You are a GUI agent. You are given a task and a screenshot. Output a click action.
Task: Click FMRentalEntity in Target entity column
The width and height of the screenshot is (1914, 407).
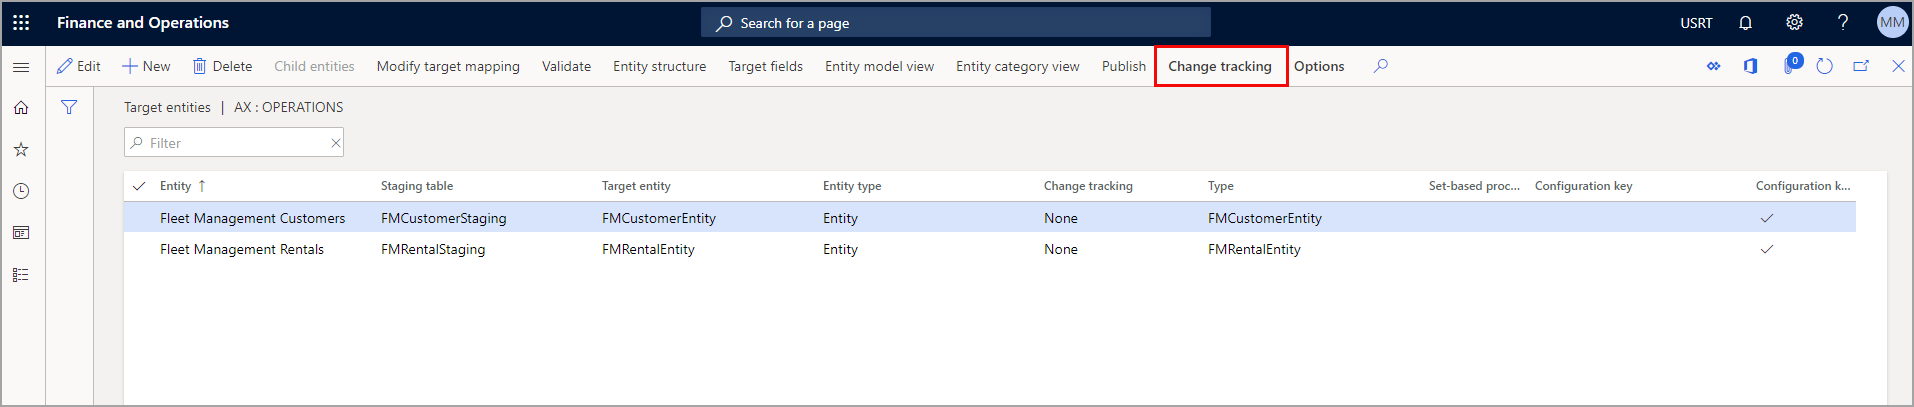click(648, 249)
